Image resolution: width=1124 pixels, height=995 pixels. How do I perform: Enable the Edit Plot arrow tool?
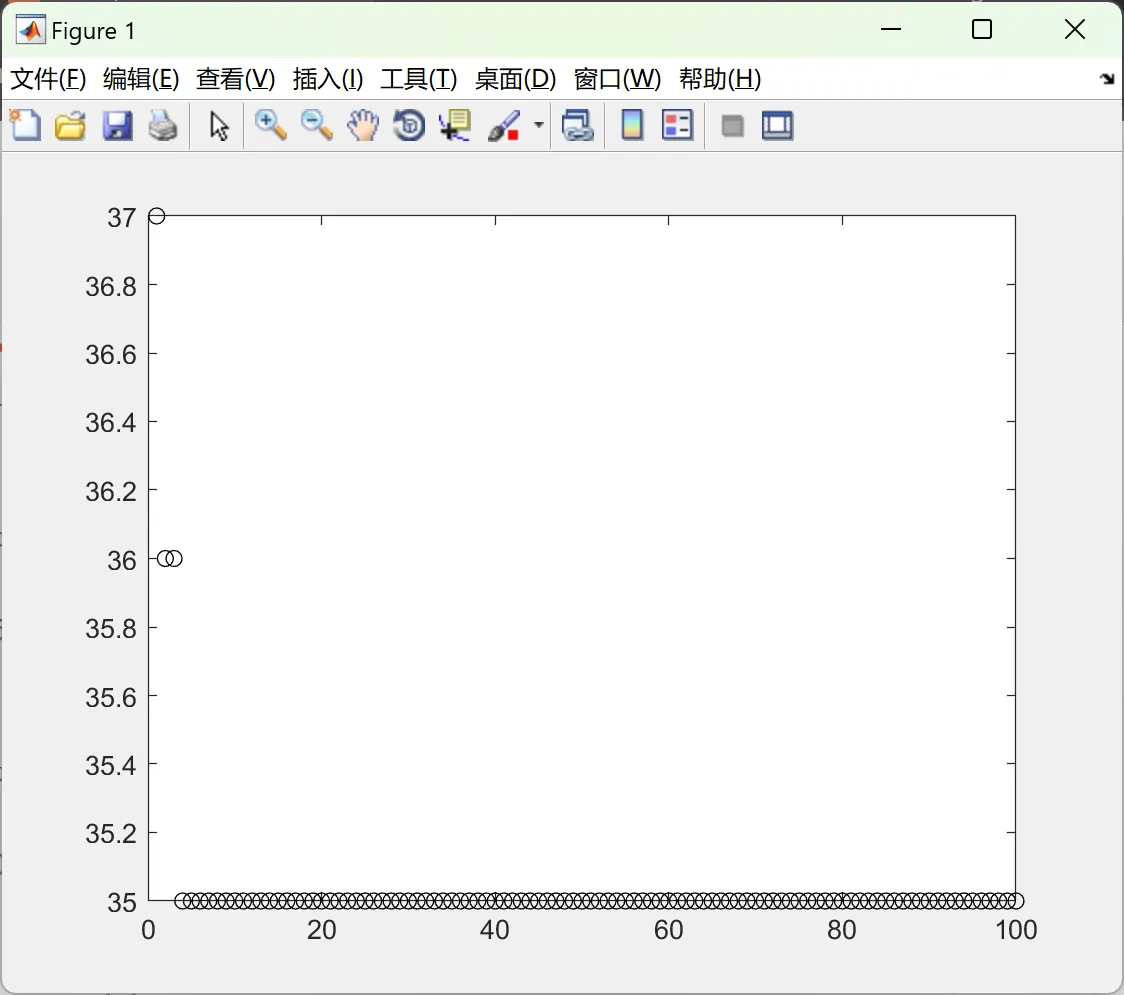pos(219,126)
